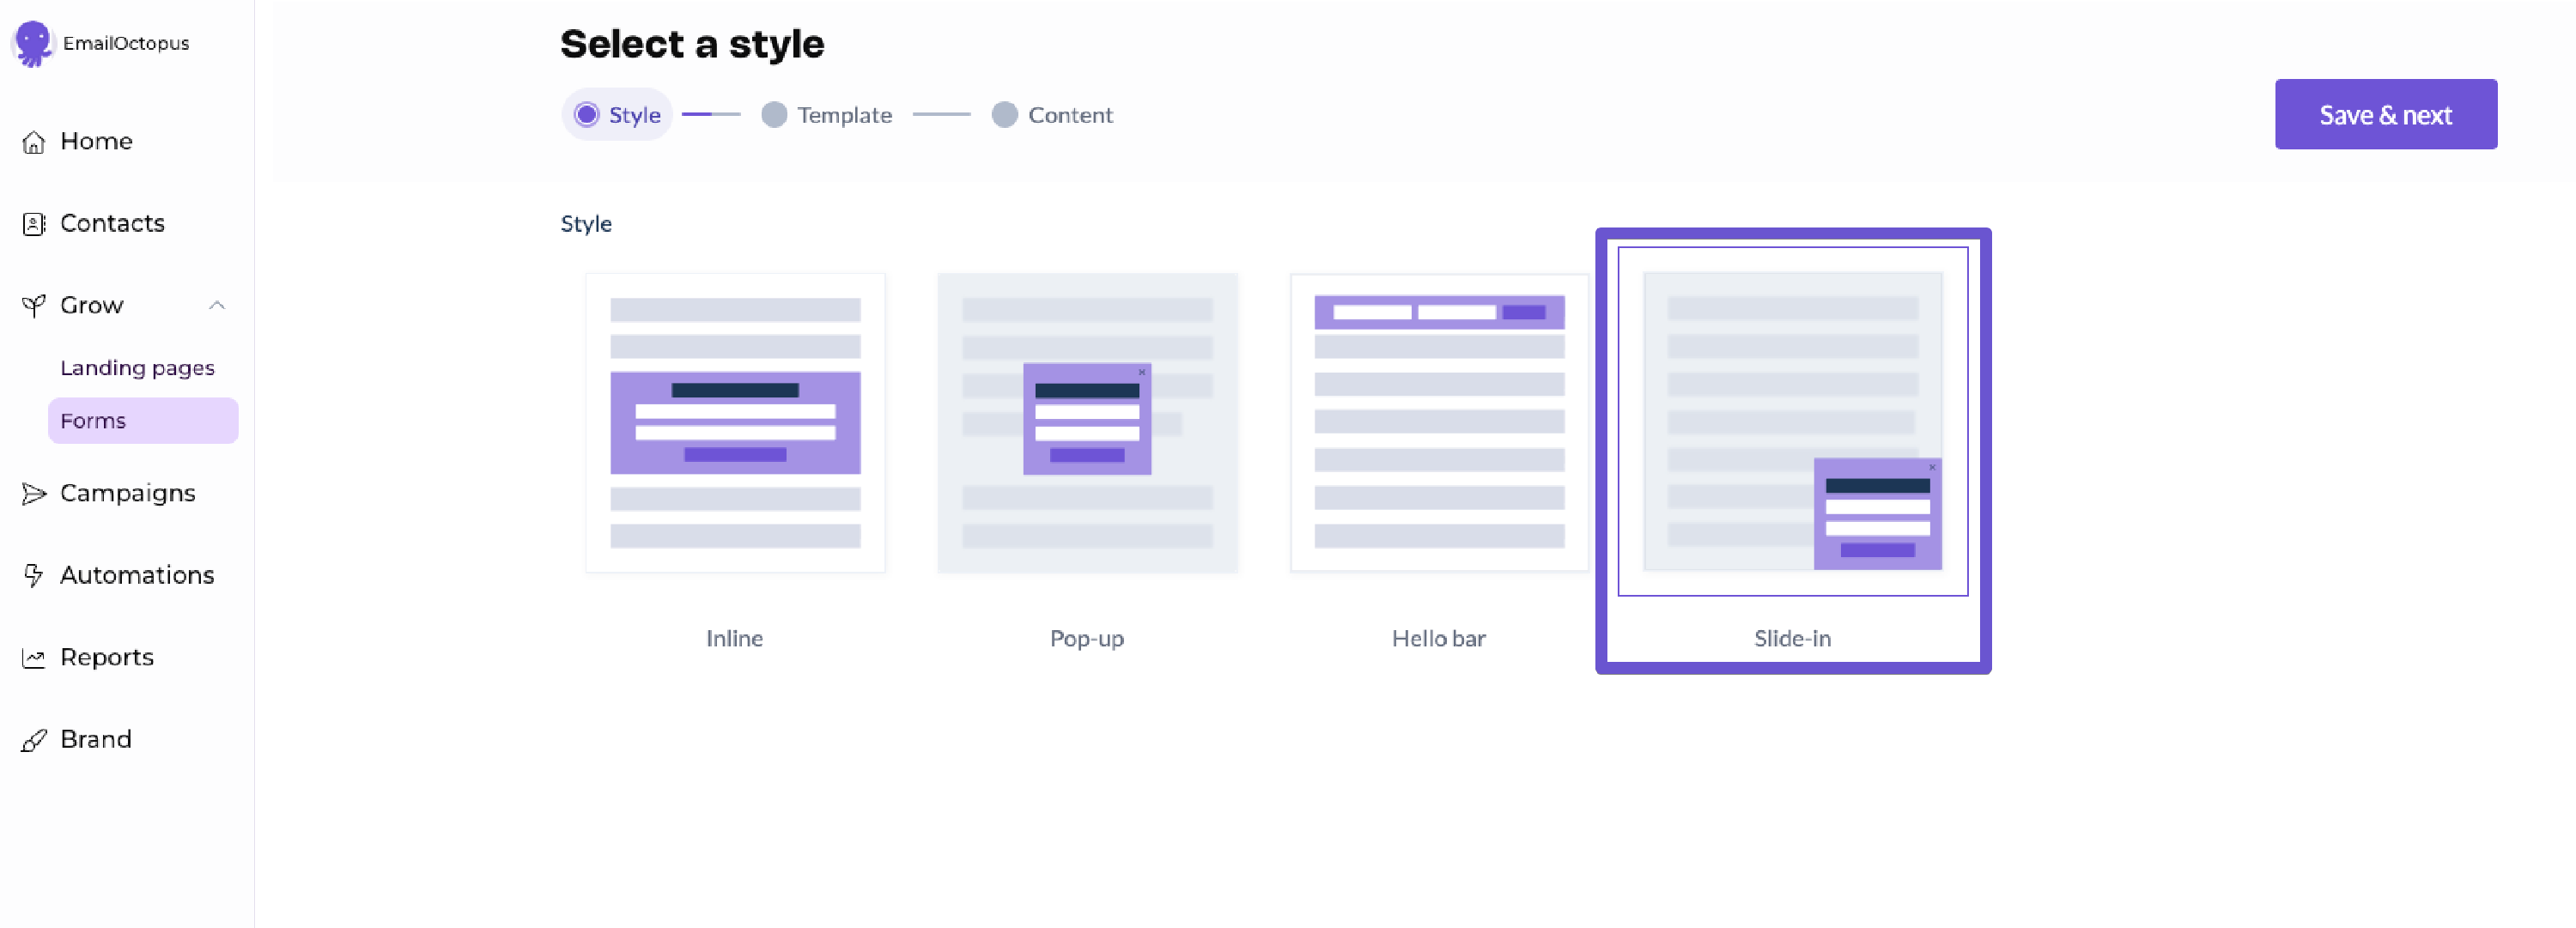Select the Template step radio indicator
Image resolution: width=2576 pixels, height=928 pixels.
click(774, 115)
